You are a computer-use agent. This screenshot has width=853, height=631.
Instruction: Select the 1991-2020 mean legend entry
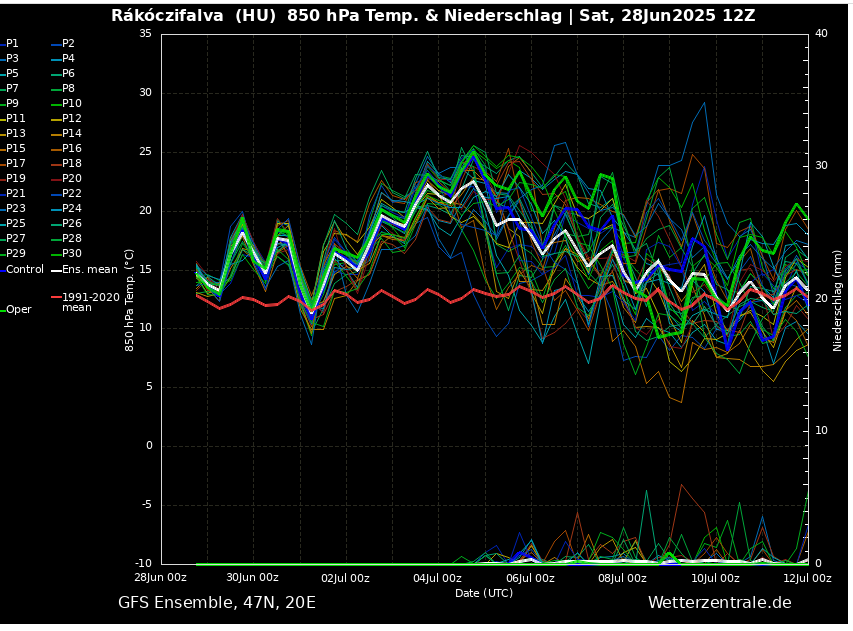click(x=90, y=302)
